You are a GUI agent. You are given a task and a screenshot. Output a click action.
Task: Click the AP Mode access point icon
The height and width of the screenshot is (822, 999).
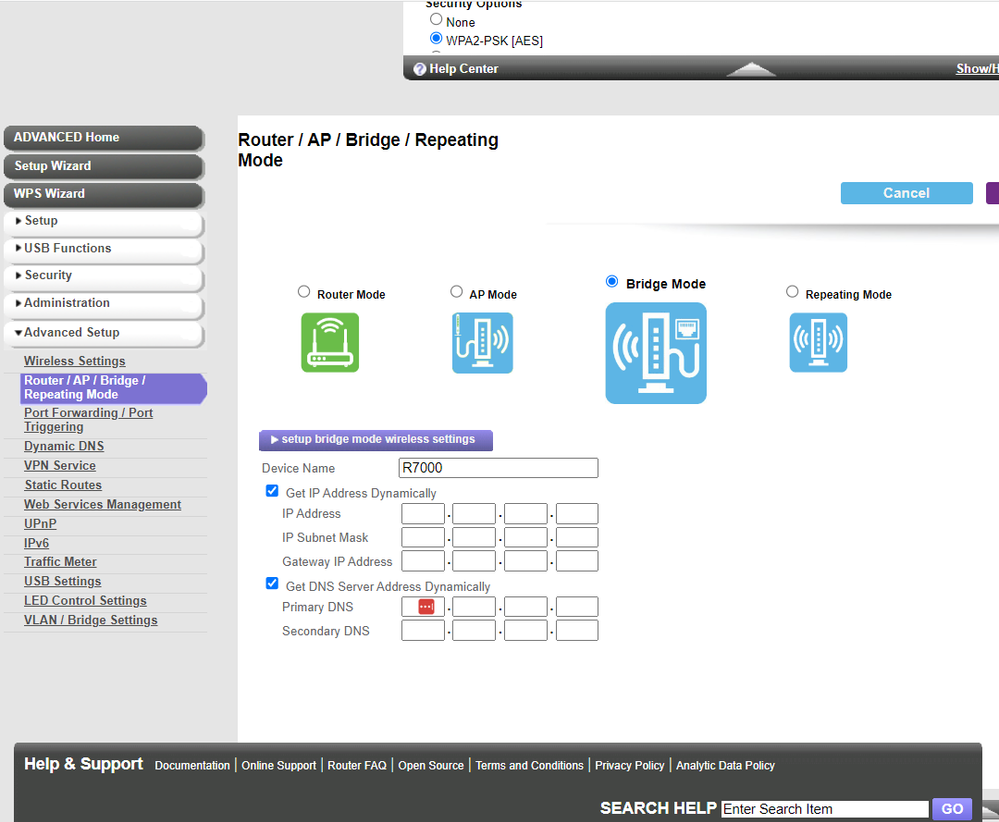[x=482, y=342]
